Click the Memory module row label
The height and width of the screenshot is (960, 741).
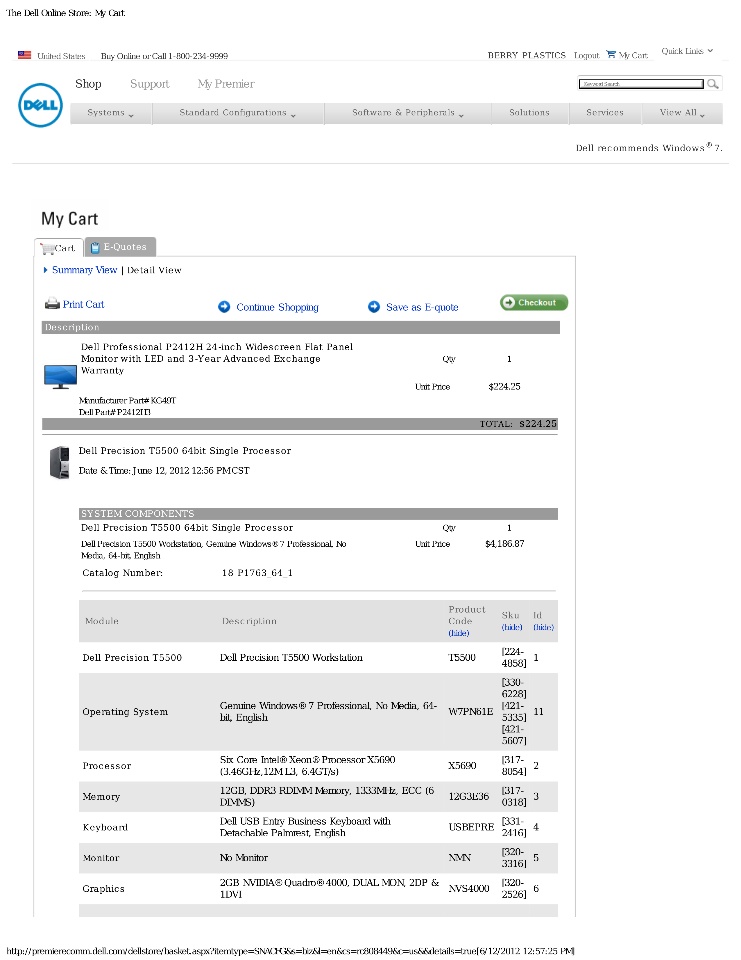[x=101, y=797]
